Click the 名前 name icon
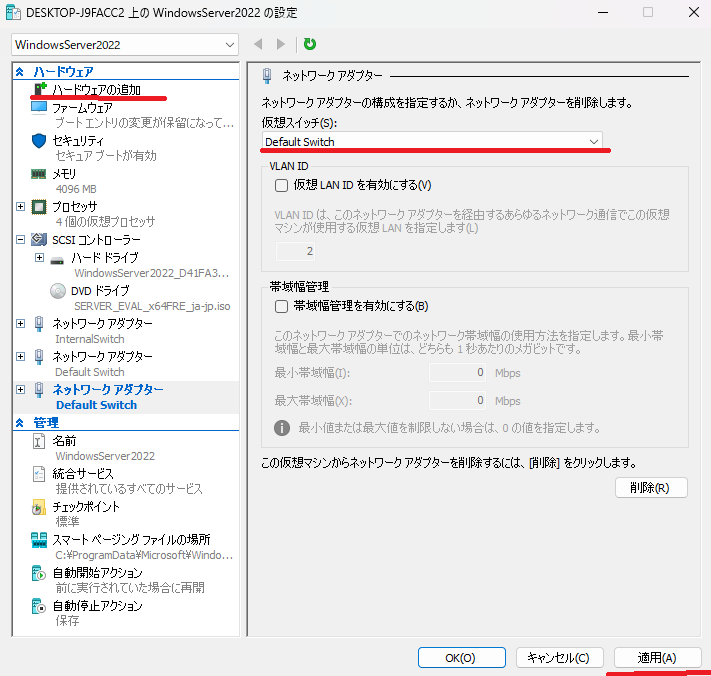 39,441
